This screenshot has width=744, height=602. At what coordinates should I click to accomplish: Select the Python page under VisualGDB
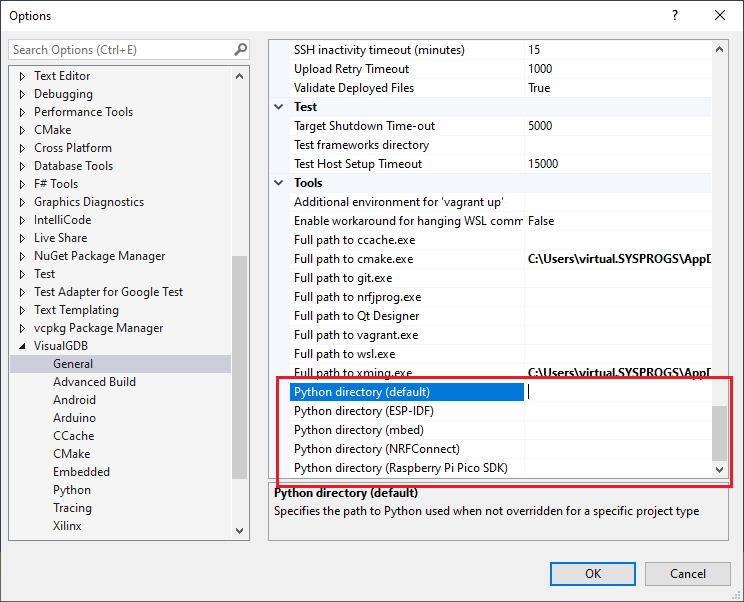(x=72, y=490)
